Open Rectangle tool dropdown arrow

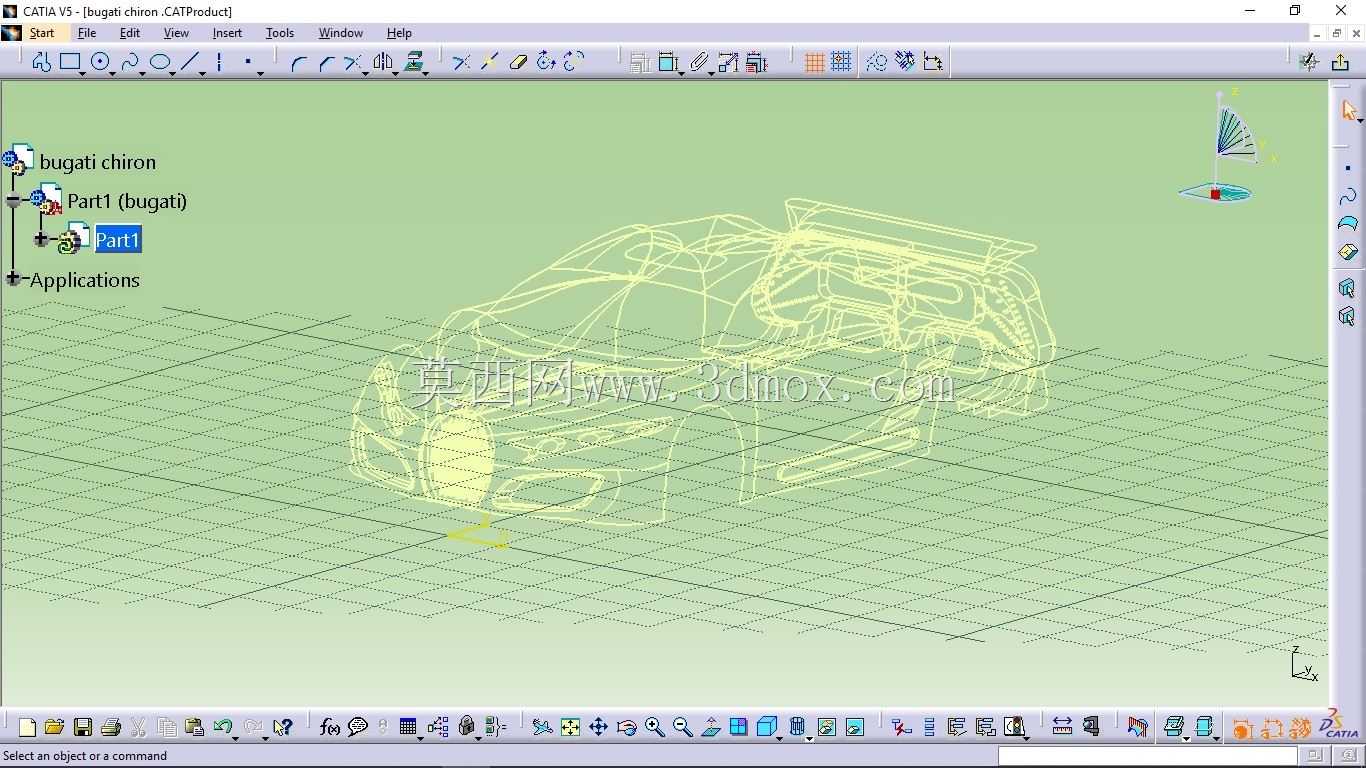(83, 72)
